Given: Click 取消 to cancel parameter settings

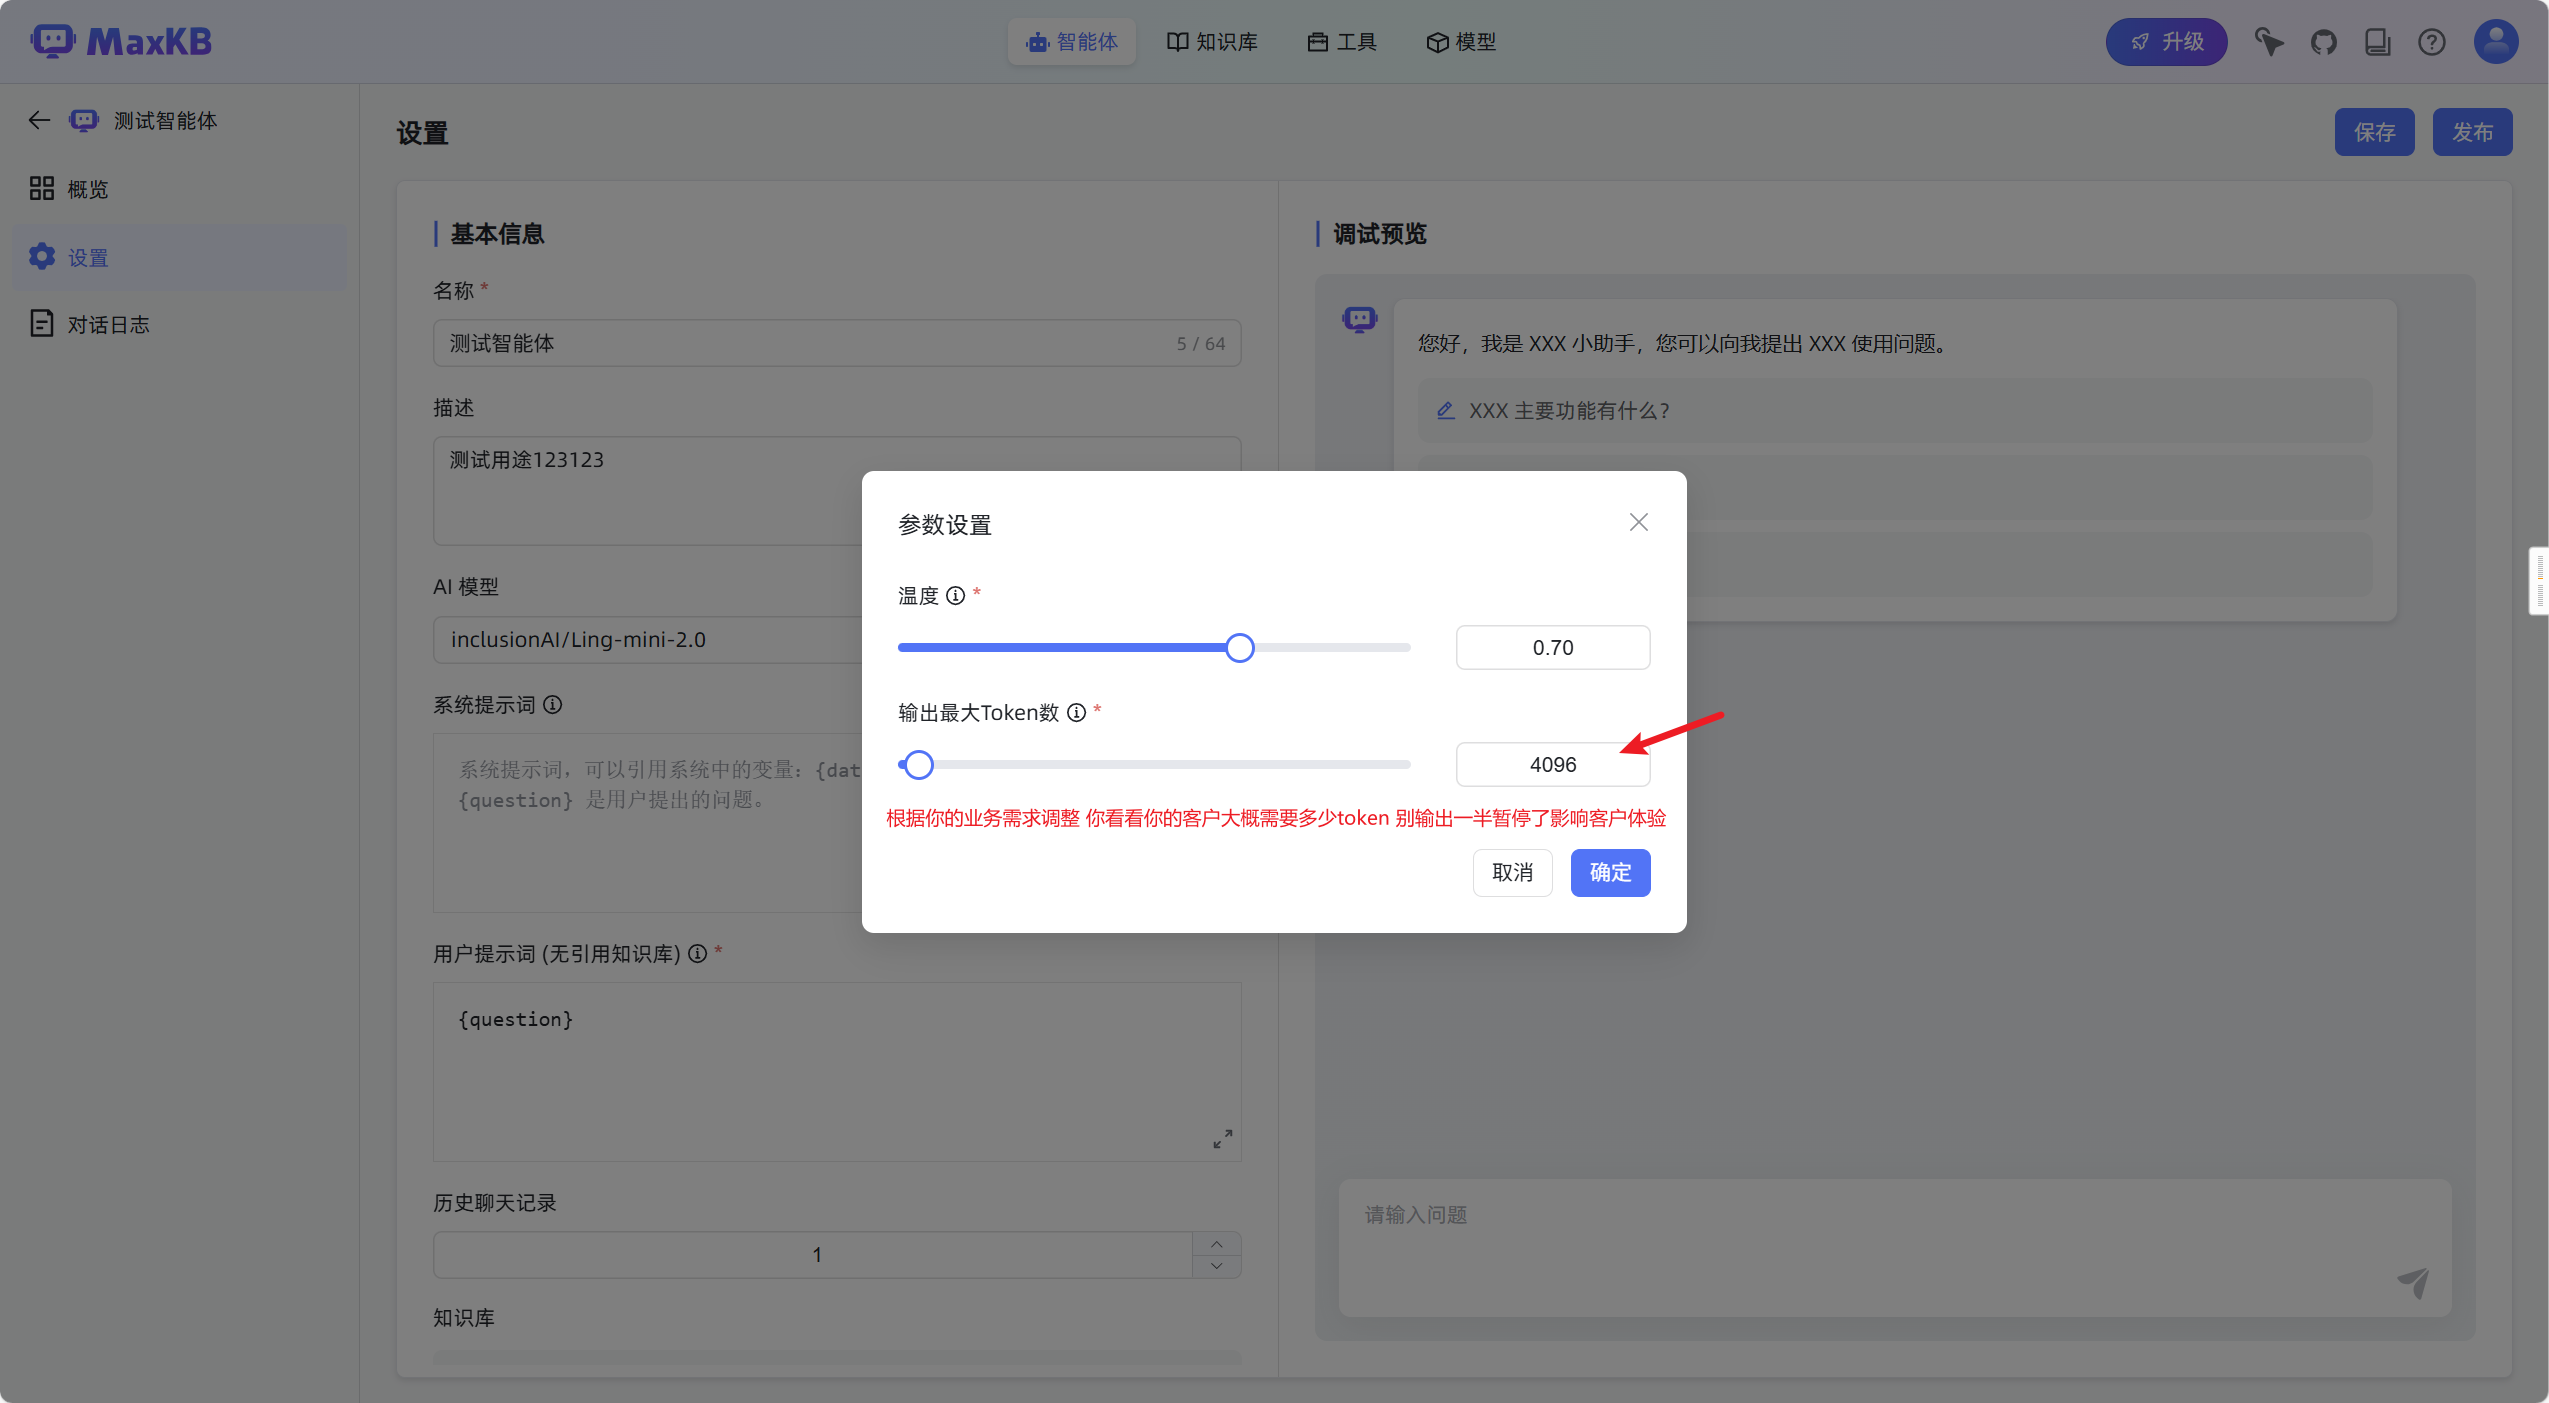Looking at the screenshot, I should point(1511,873).
